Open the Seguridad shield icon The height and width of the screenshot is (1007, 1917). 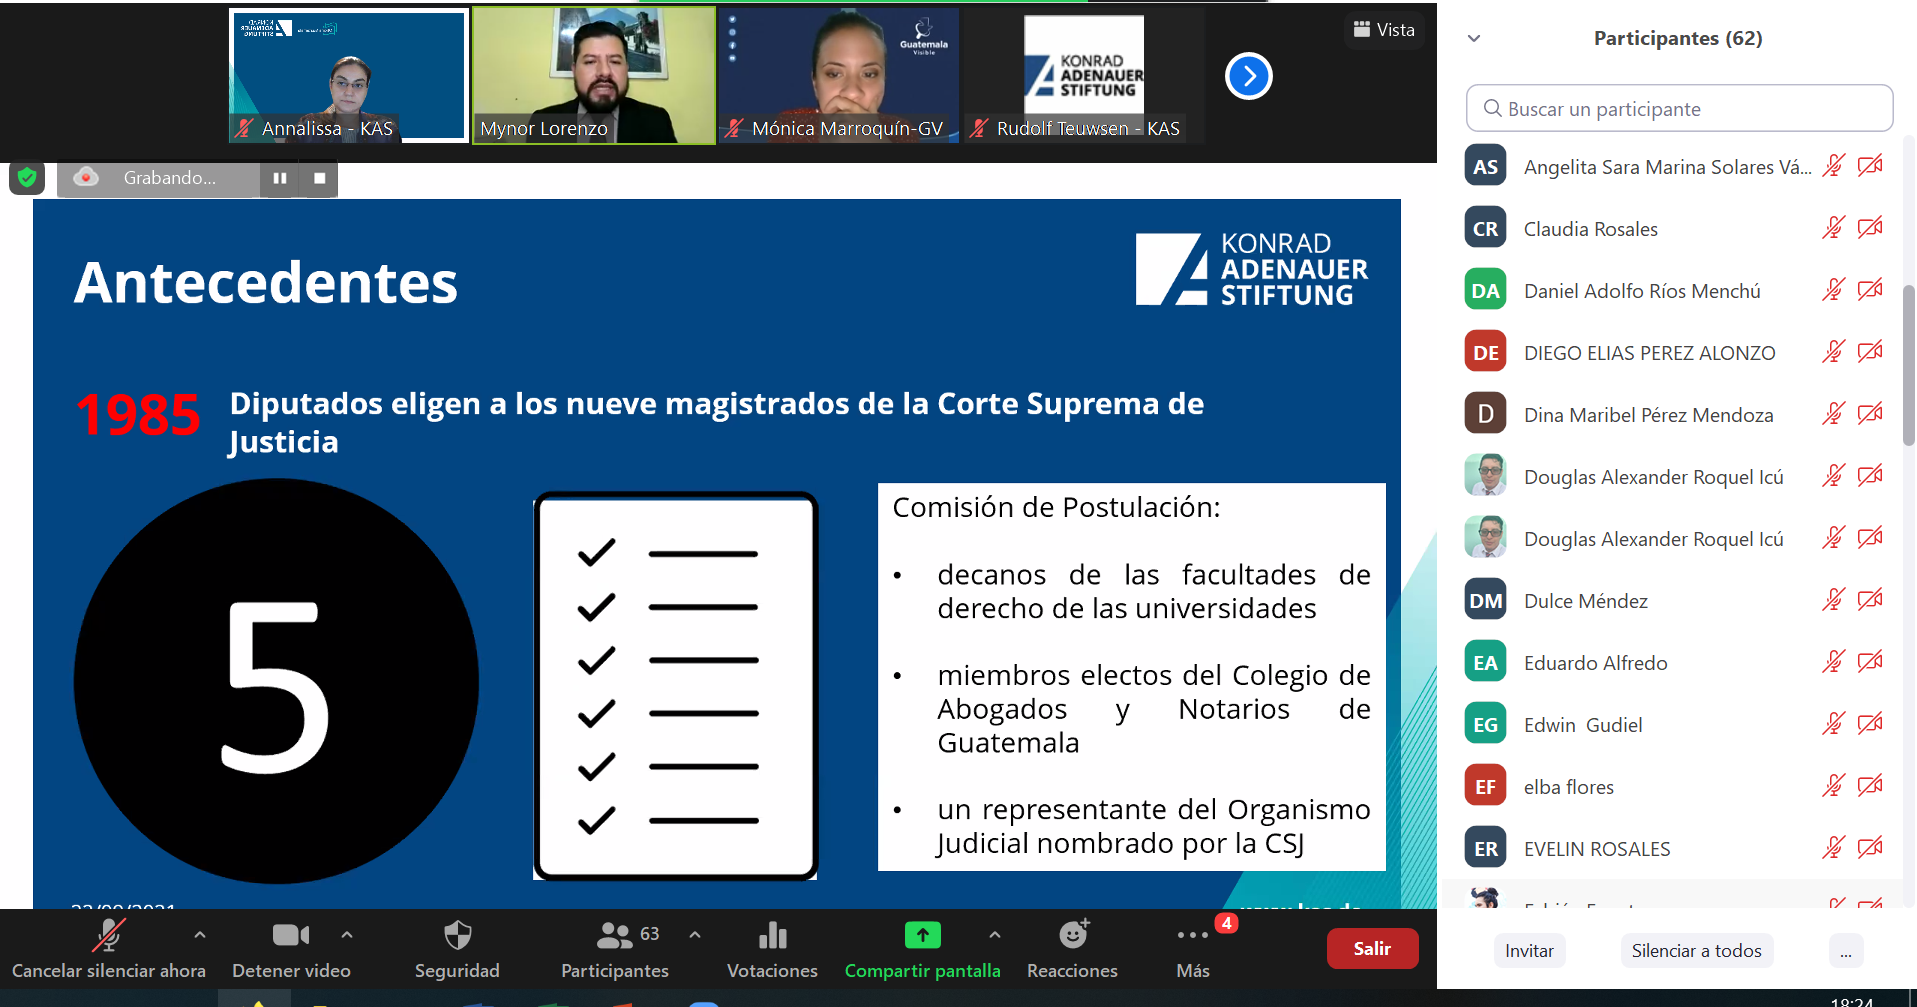[x=457, y=936]
